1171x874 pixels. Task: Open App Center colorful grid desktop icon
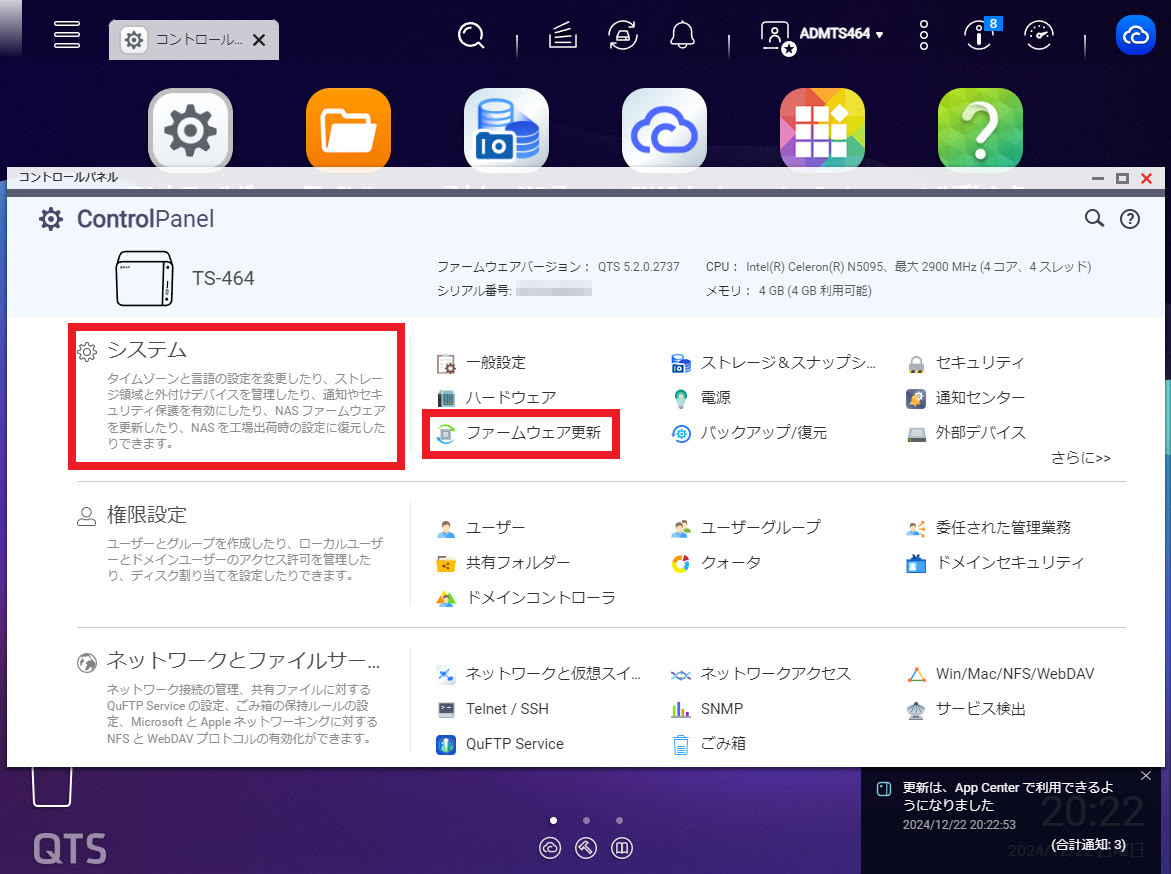[x=822, y=128]
